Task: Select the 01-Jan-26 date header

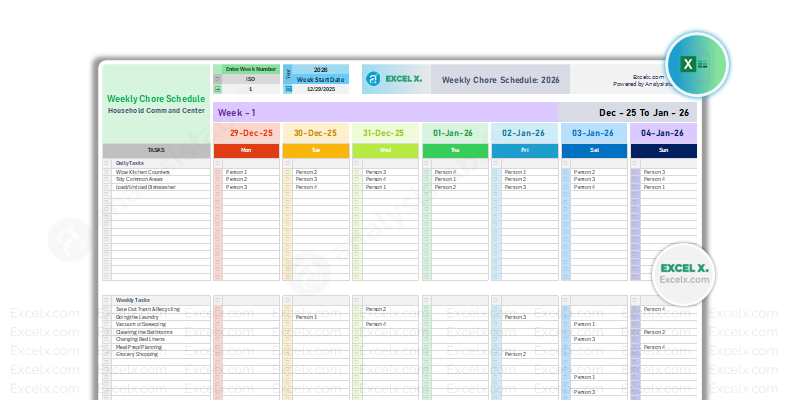Action: [x=455, y=133]
